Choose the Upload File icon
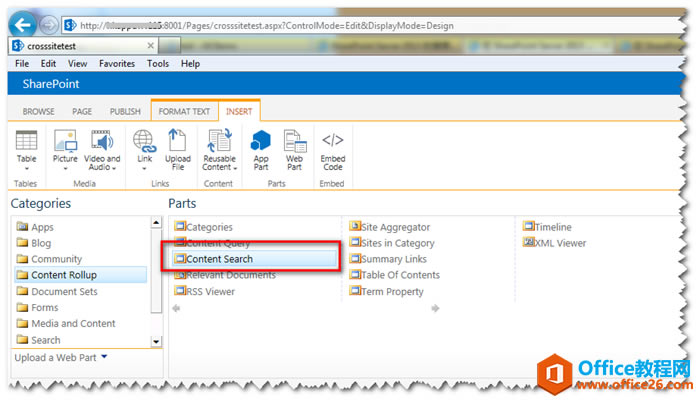 [177, 140]
